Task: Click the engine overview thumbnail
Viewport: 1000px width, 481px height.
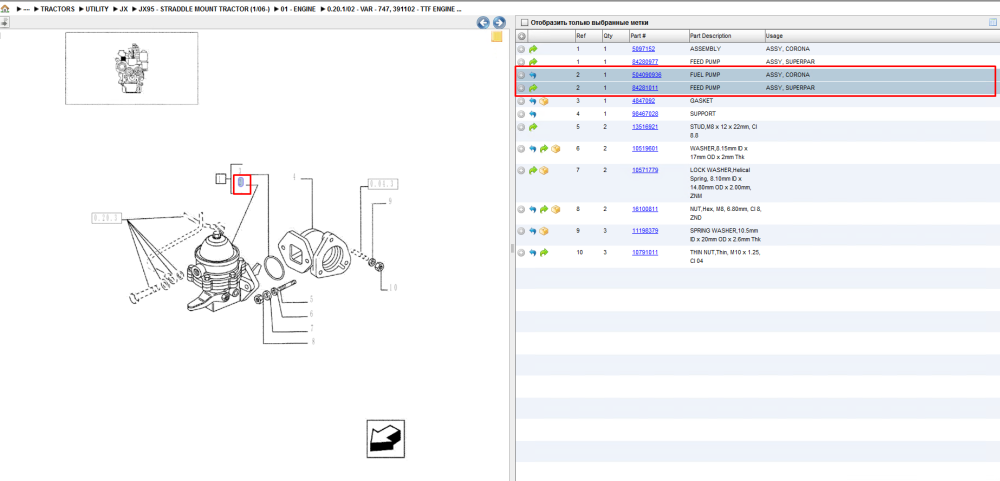Action: click(131, 68)
